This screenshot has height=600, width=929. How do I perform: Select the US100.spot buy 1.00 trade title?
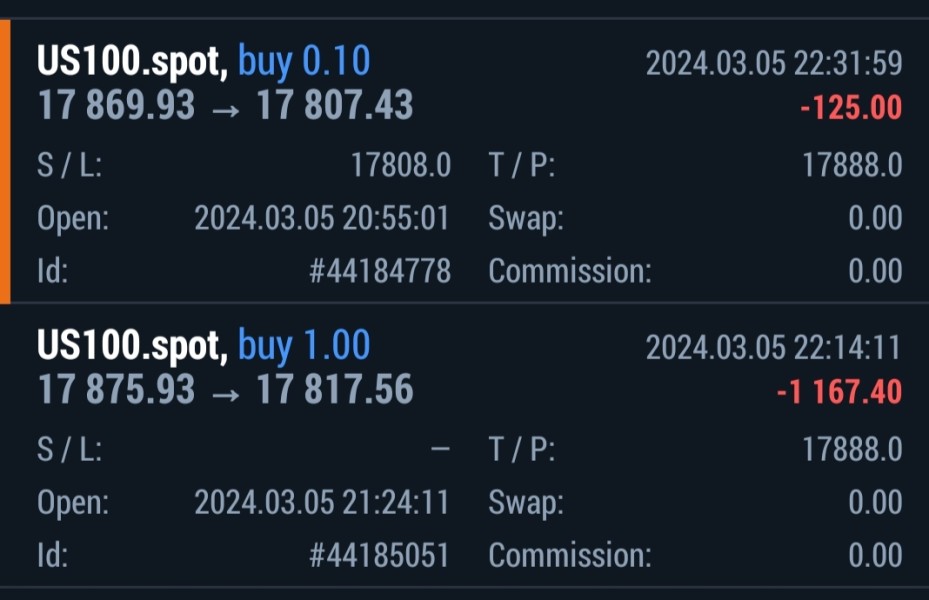pos(203,346)
